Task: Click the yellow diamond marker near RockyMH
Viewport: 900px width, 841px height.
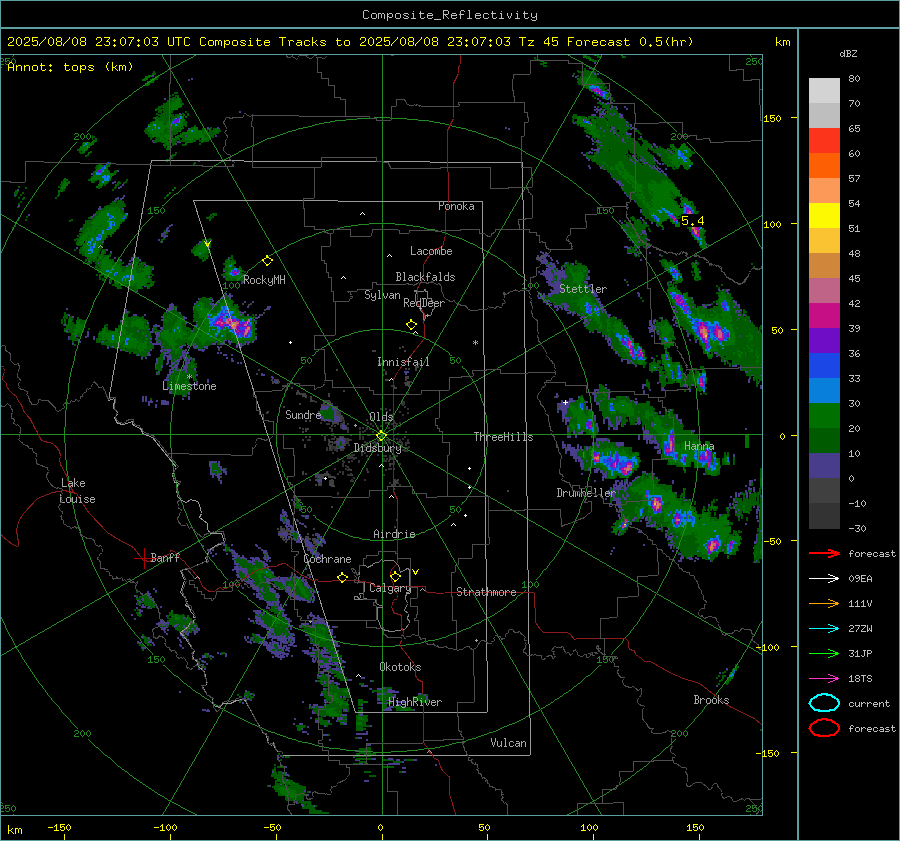Action: 267,261
